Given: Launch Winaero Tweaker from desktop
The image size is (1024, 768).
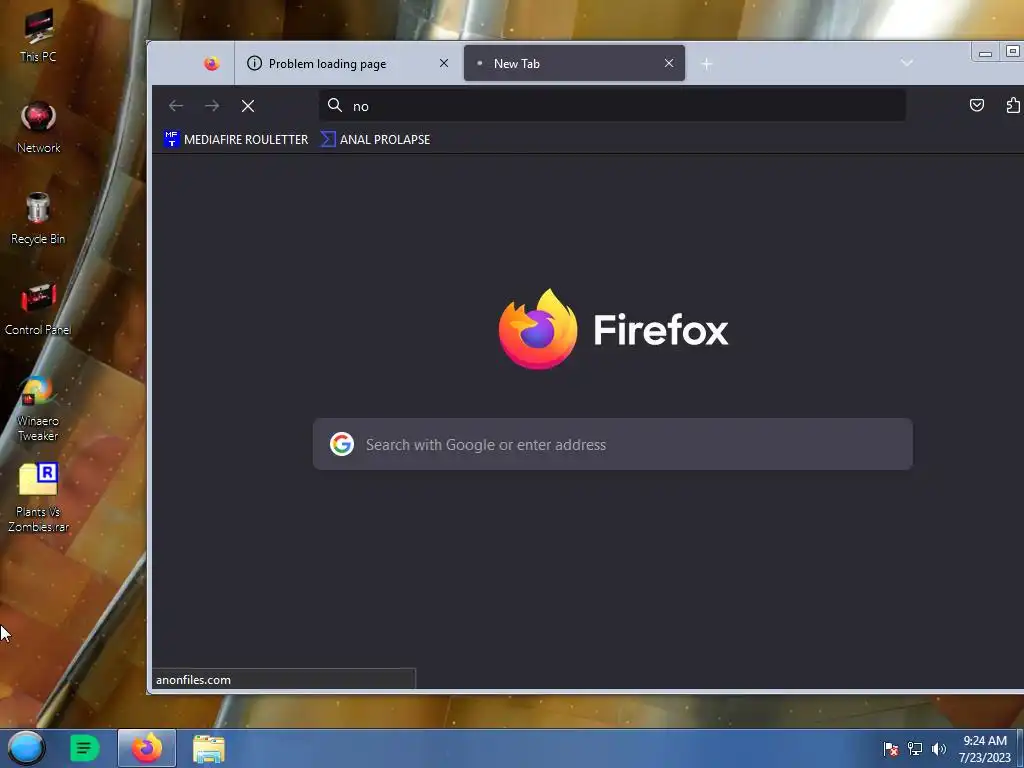Looking at the screenshot, I should [38, 409].
